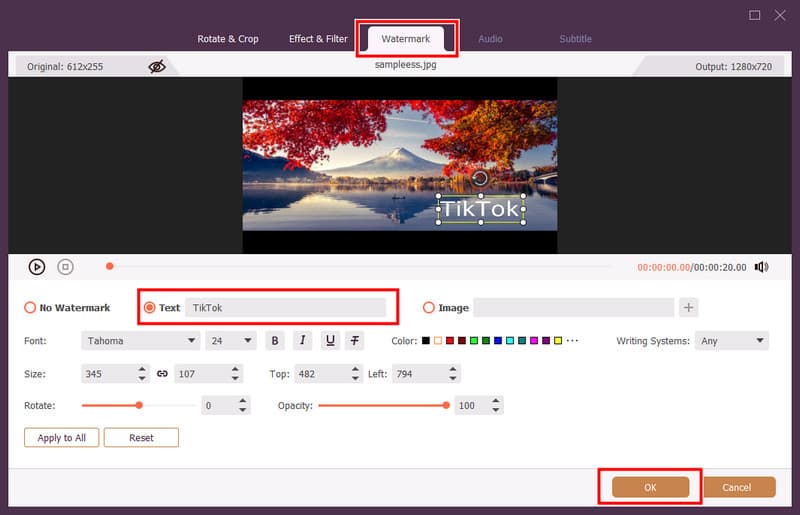The height and width of the screenshot is (515, 800).
Task: Select the Image watermark radio button
Action: (x=430, y=308)
